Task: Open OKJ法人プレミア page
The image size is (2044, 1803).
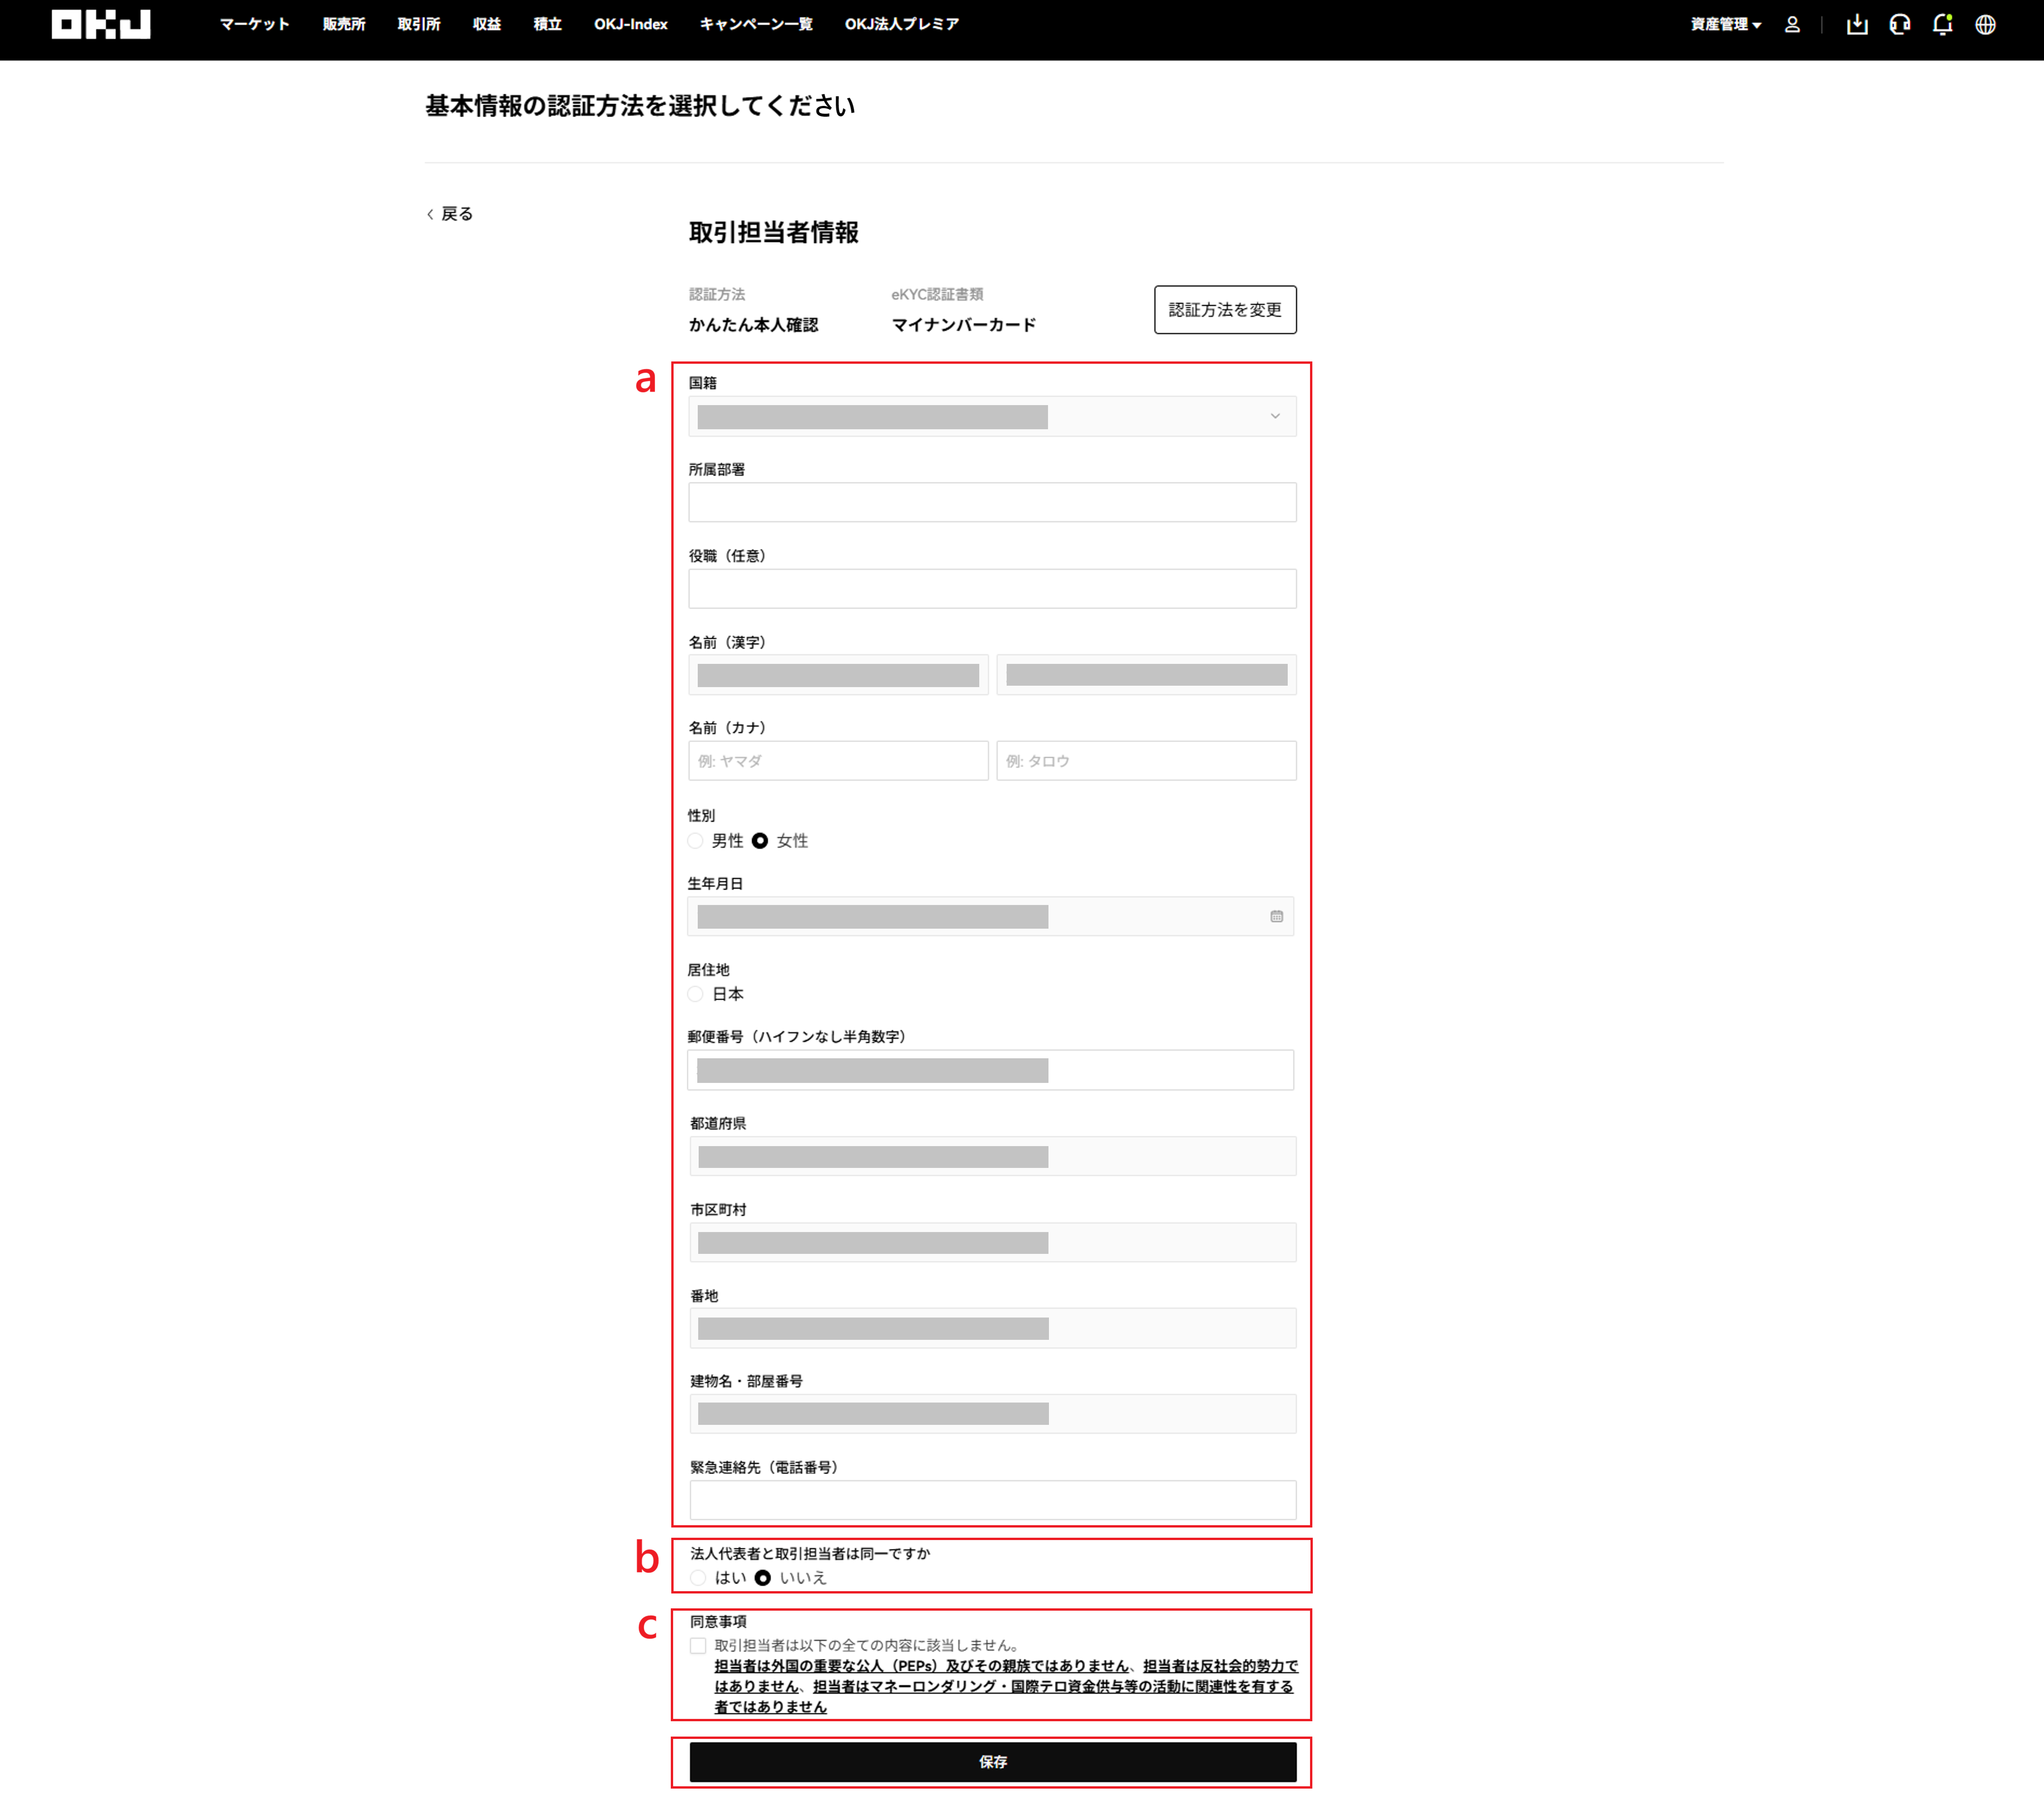Action: [902, 24]
